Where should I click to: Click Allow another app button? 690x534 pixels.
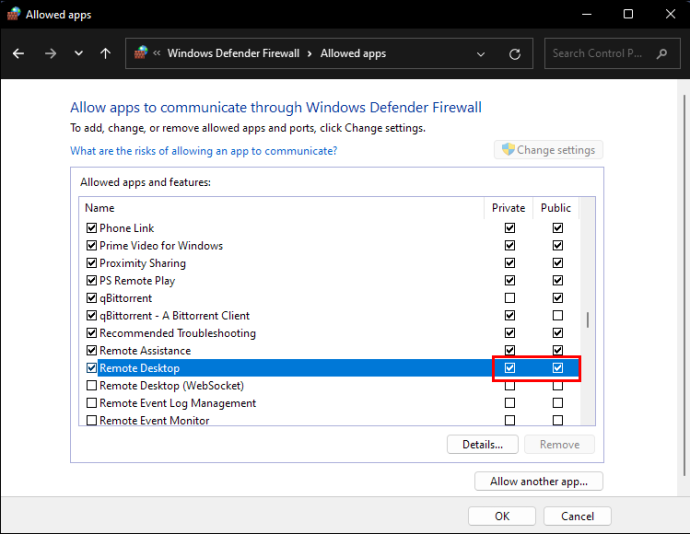(x=539, y=481)
